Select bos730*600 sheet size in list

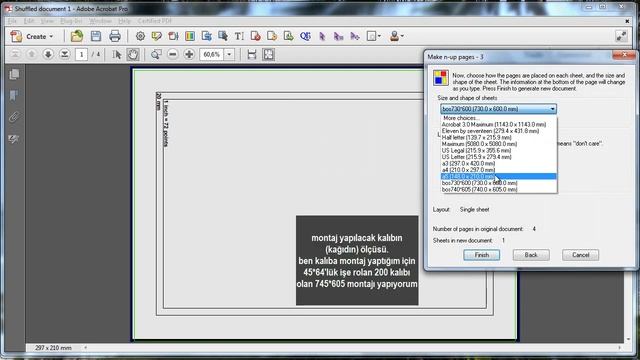498,183
